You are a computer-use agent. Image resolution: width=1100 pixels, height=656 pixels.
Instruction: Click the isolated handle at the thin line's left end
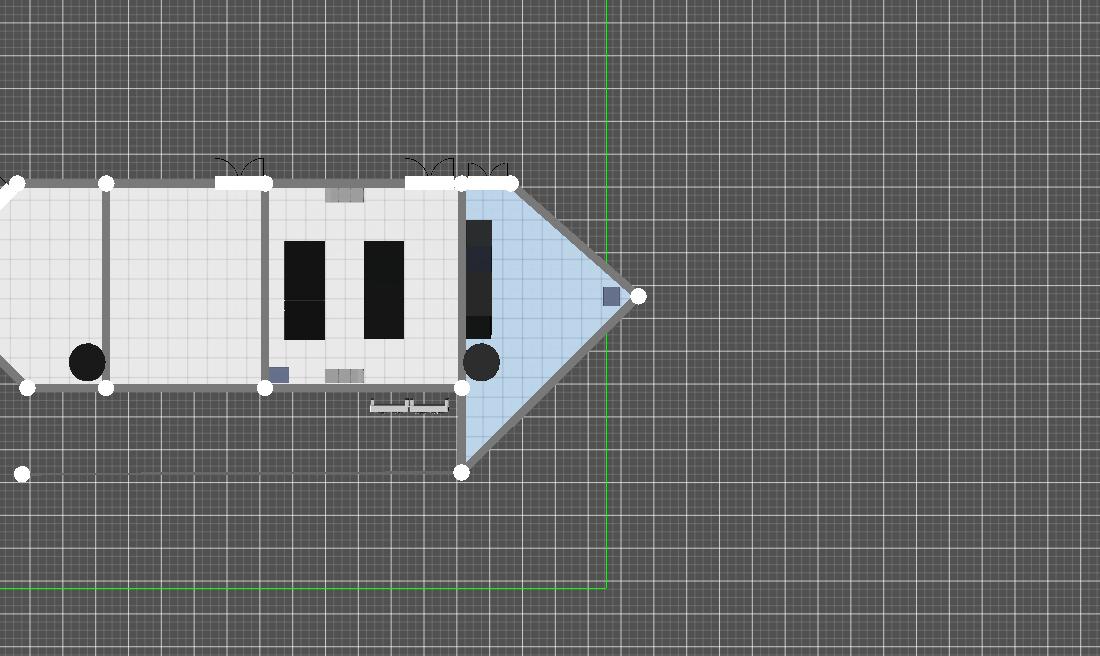tap(22, 474)
